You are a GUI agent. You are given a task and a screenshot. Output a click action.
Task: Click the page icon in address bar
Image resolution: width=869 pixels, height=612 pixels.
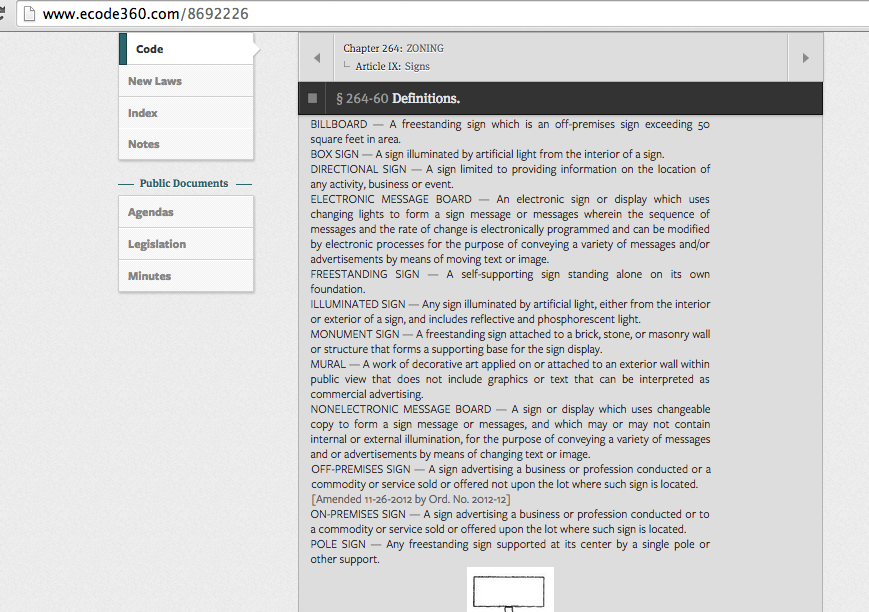[29, 13]
